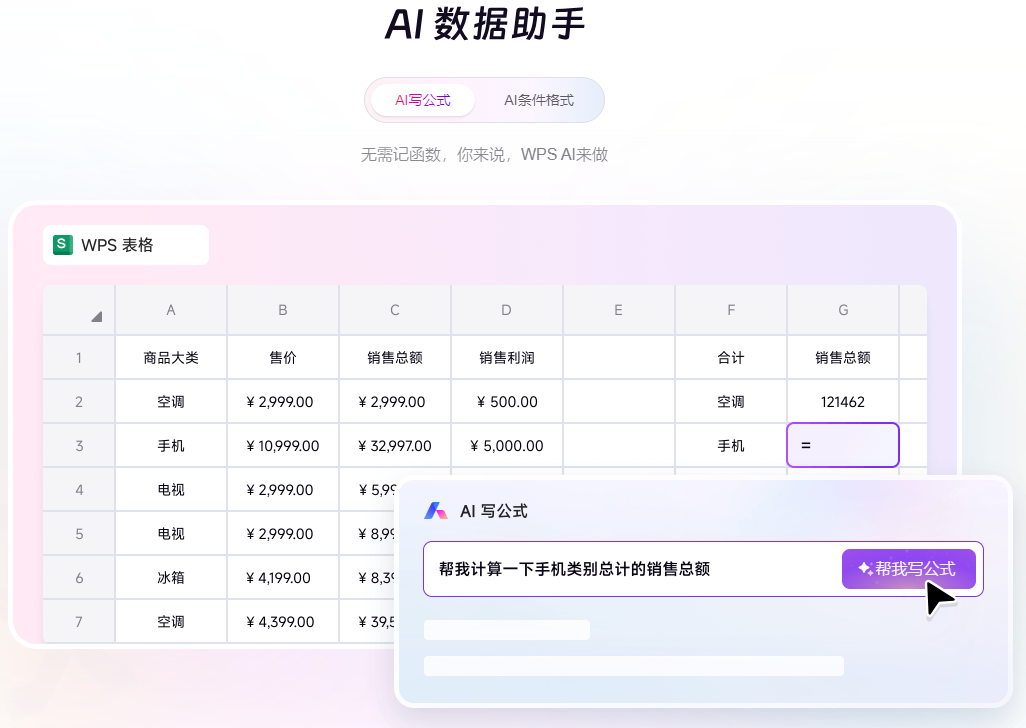The height and width of the screenshot is (728, 1026).
Task: Click the 售价 header cell
Action: click(x=283, y=358)
